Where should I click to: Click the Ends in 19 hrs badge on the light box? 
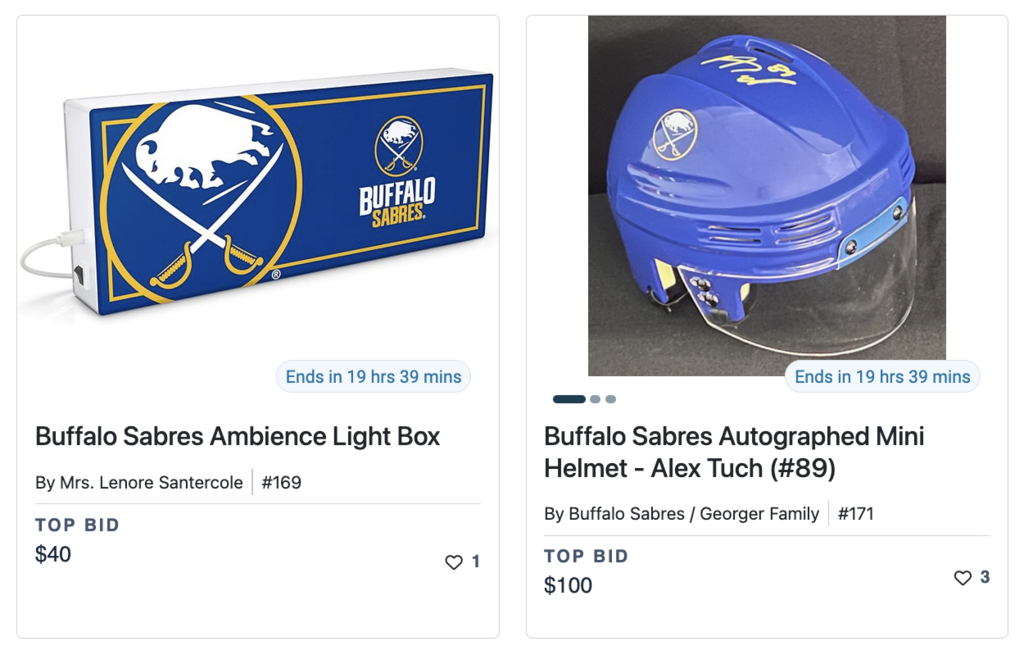click(x=373, y=376)
